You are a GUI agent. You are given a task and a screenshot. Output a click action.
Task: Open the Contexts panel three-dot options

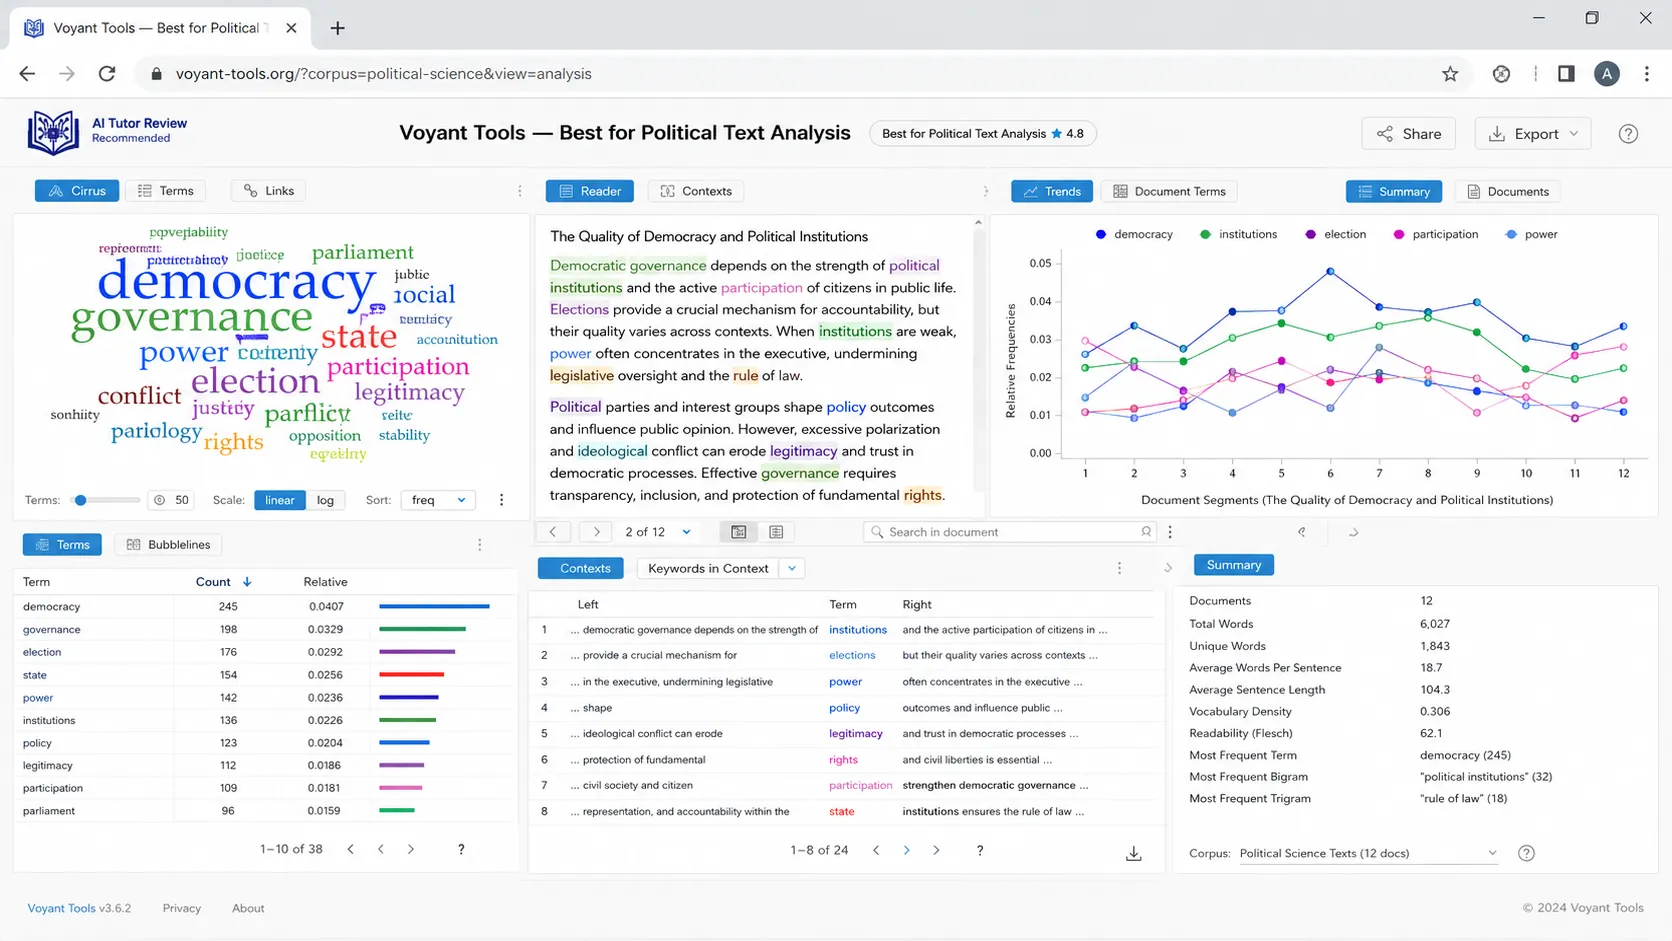pos(1119,568)
